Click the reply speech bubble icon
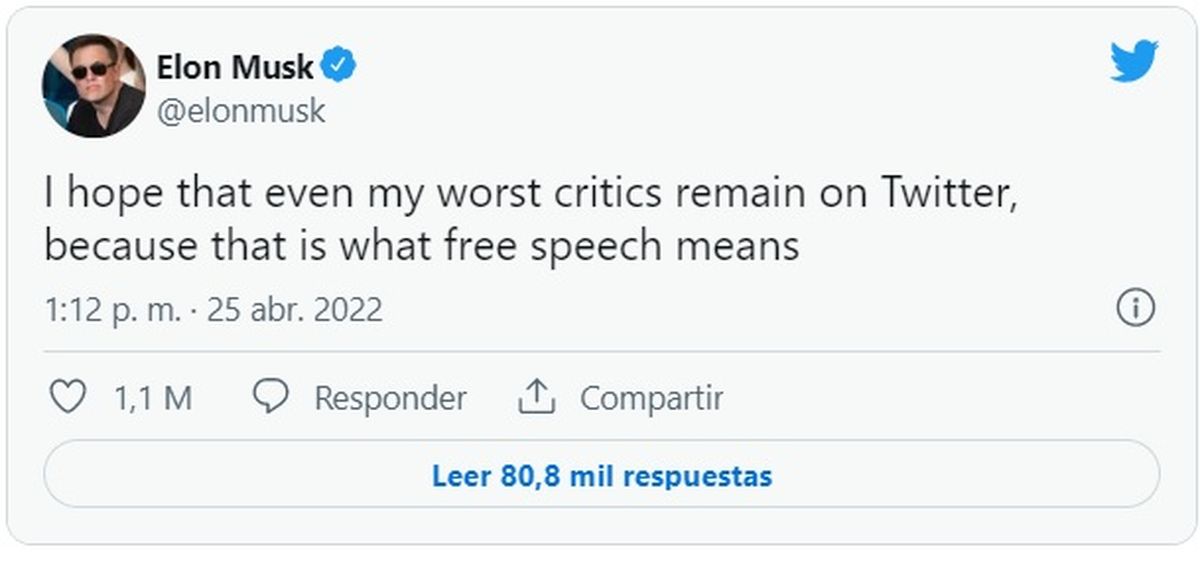This screenshot has width=1200, height=571. click(270, 397)
